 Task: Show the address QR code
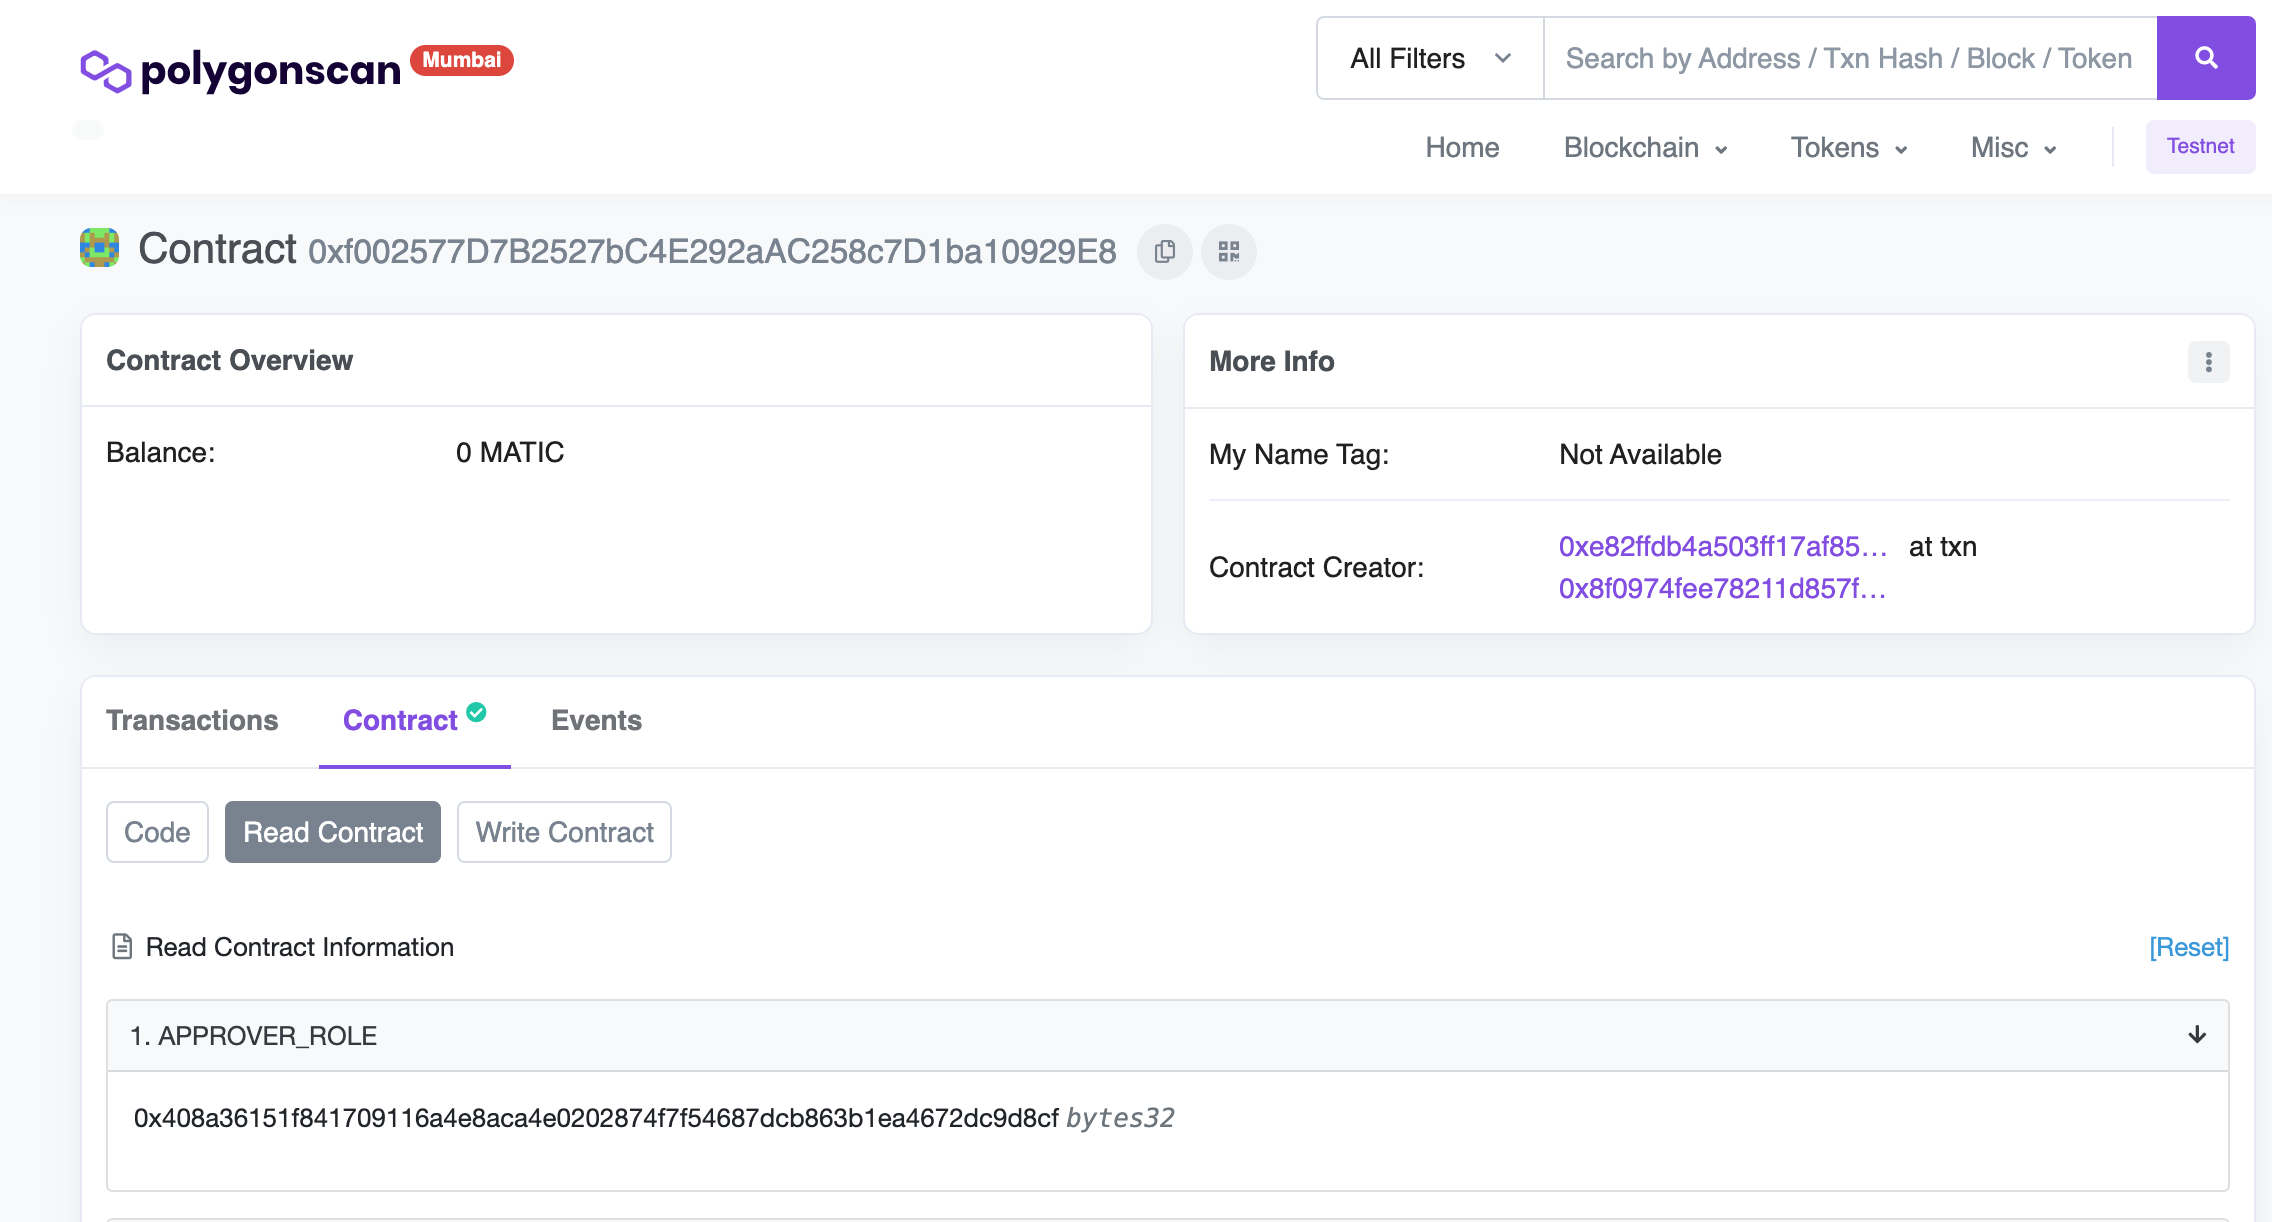(x=1228, y=252)
